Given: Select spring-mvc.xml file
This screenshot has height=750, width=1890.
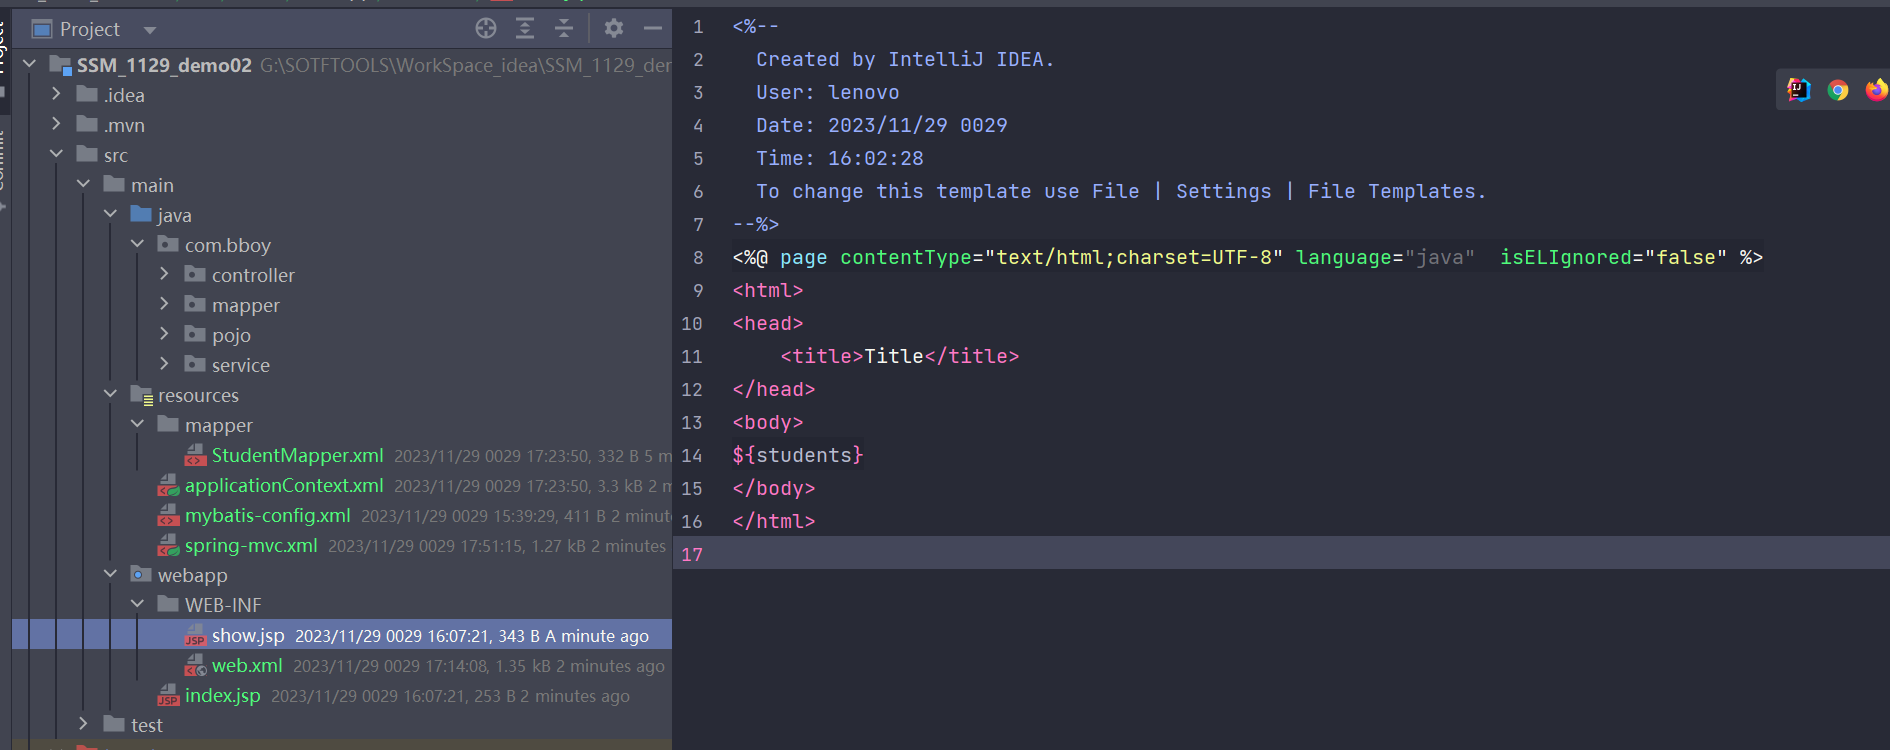Looking at the screenshot, I should pyautogui.click(x=251, y=545).
